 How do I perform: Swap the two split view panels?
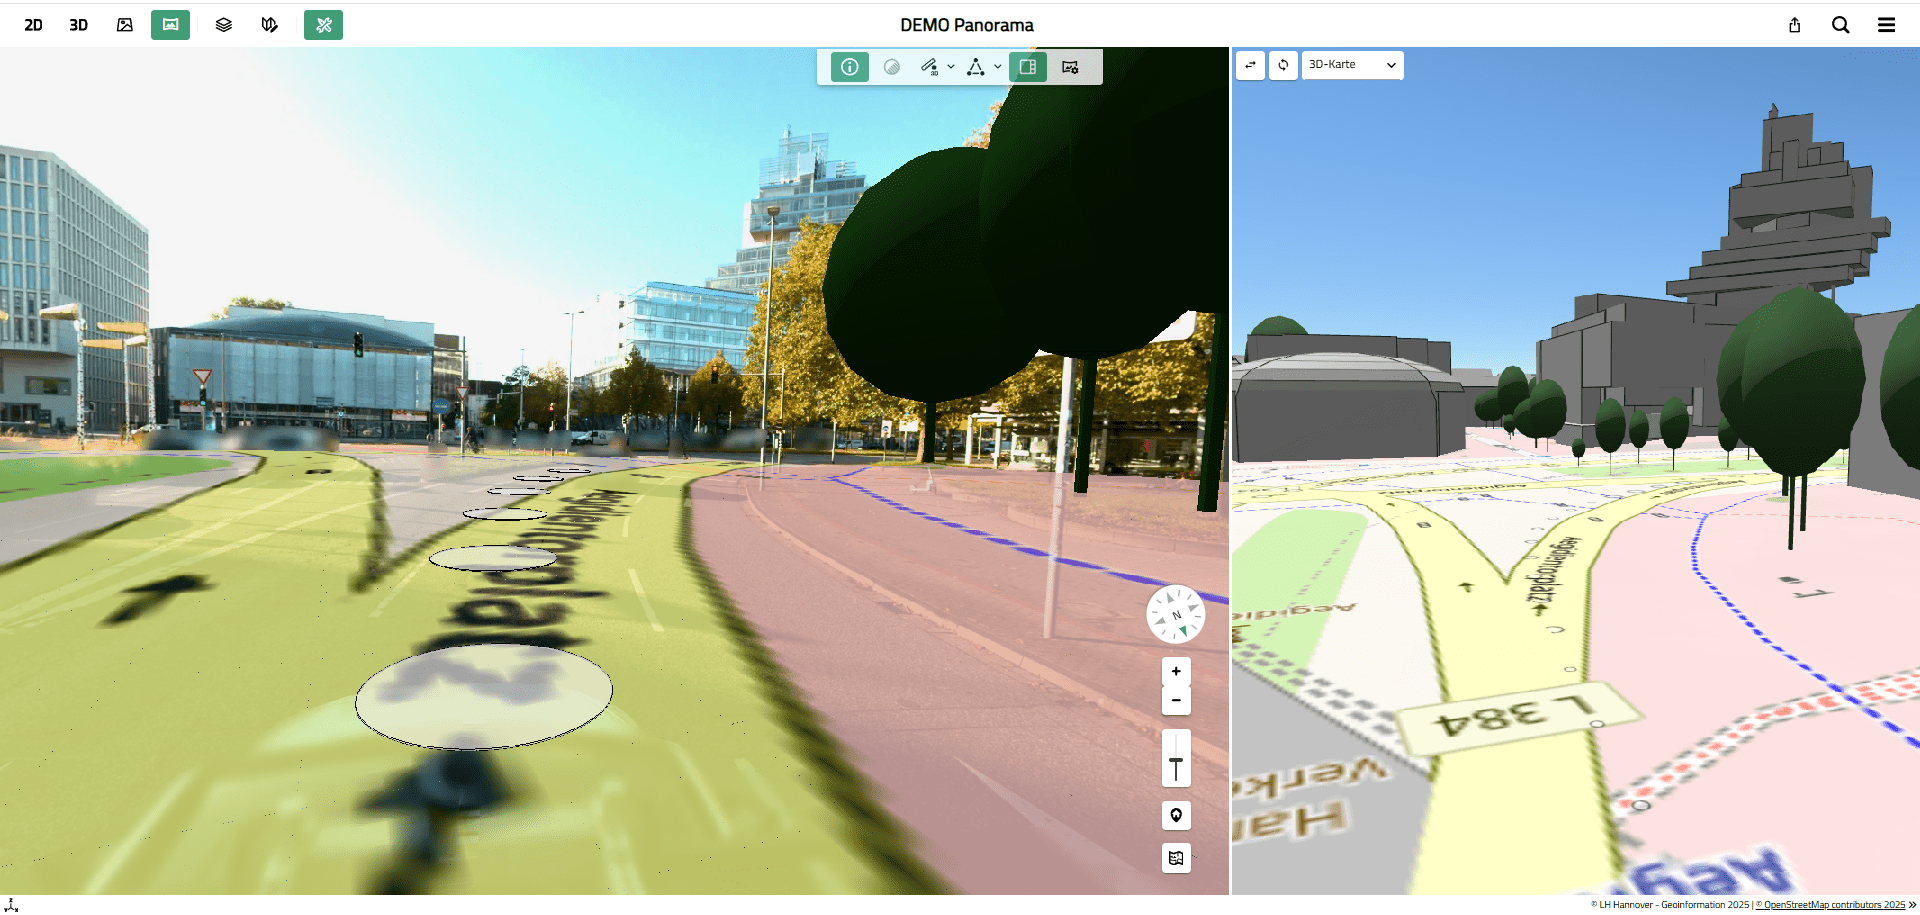point(1250,65)
